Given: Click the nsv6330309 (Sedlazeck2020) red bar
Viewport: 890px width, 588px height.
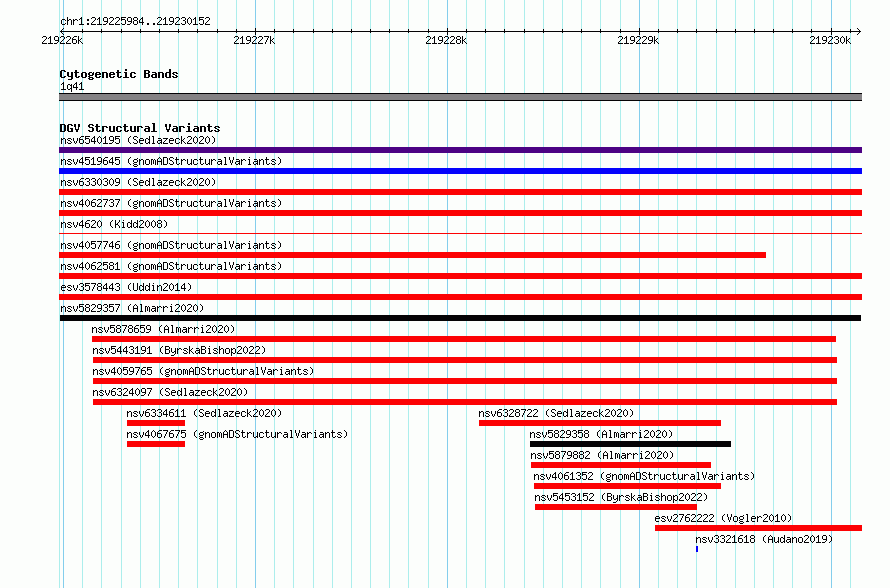Looking at the screenshot, I should (460, 192).
